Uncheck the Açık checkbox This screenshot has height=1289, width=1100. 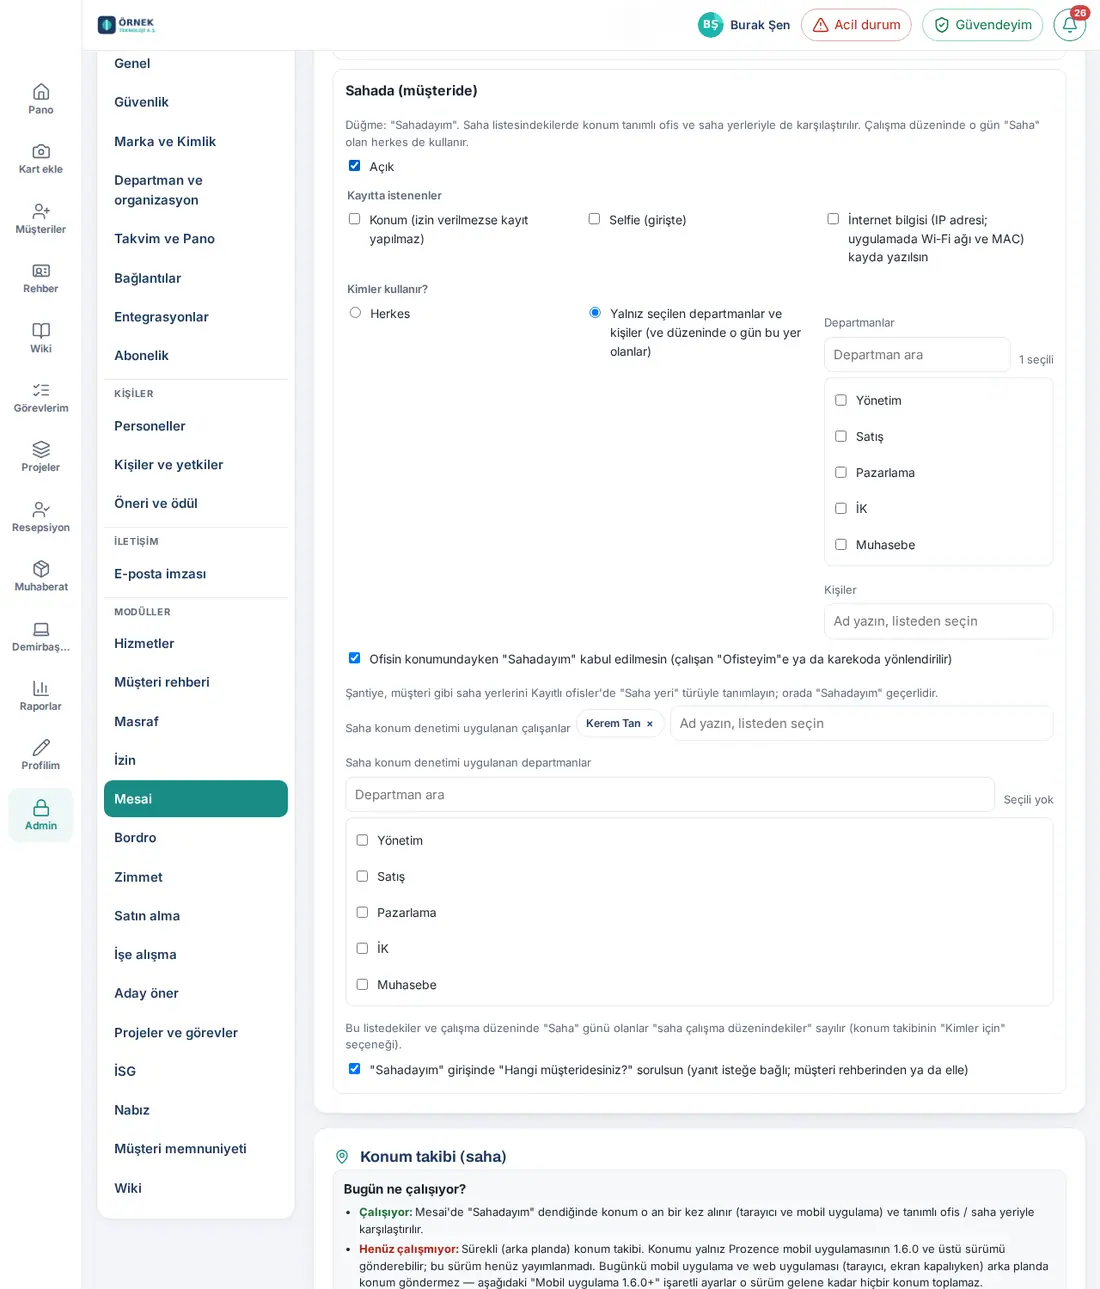(x=354, y=166)
